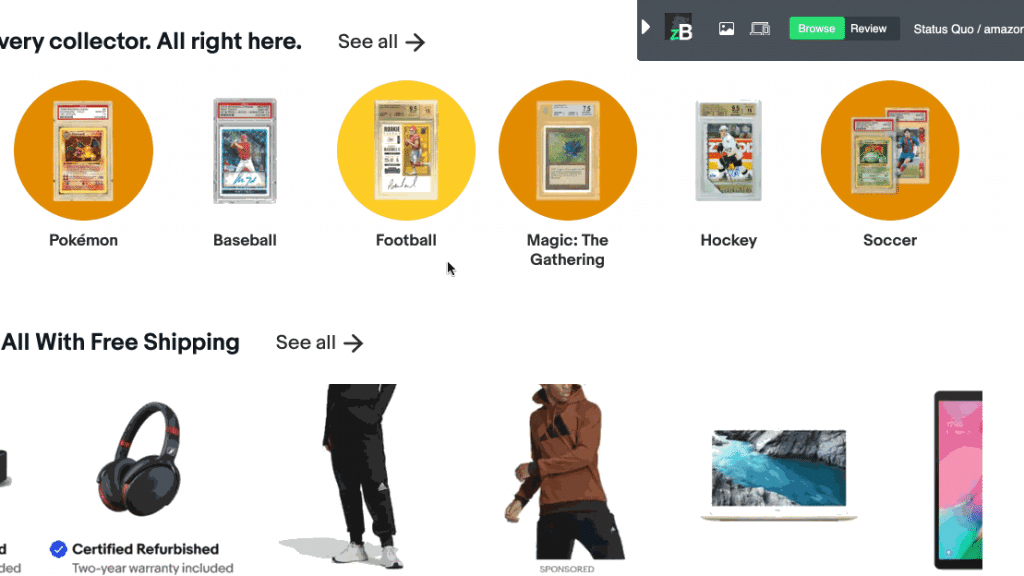Select the Football category circle
This screenshot has height=576, width=1024.
click(x=406, y=149)
